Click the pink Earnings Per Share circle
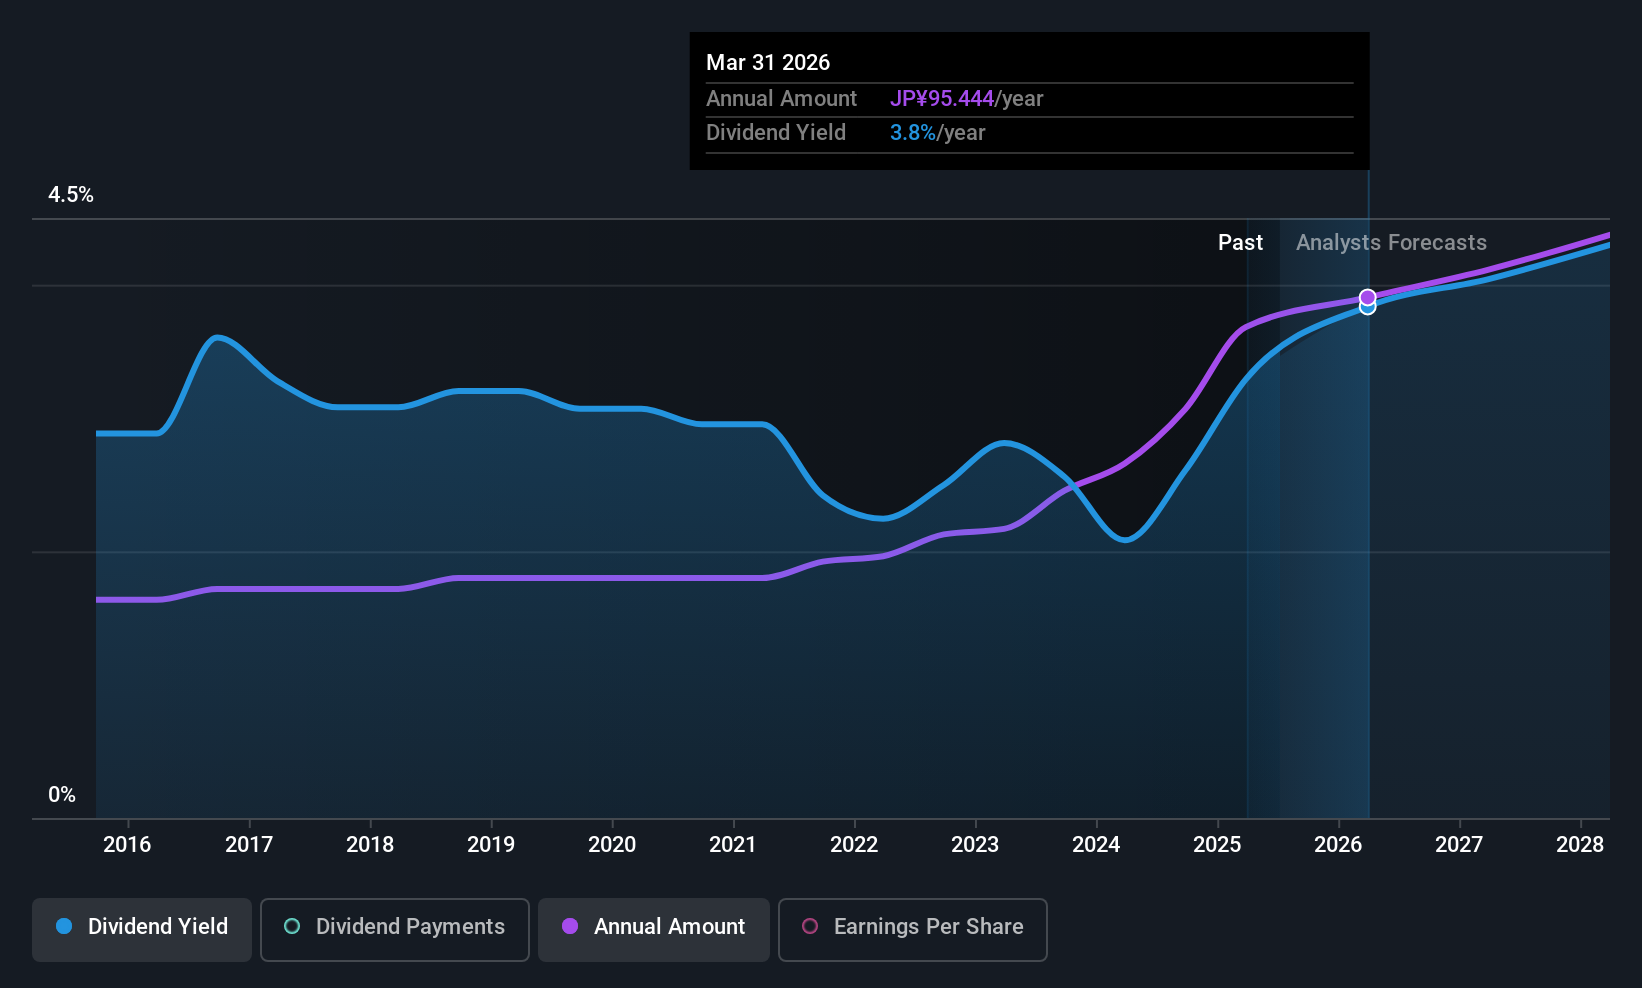The image size is (1642, 988). pyautogui.click(x=810, y=926)
